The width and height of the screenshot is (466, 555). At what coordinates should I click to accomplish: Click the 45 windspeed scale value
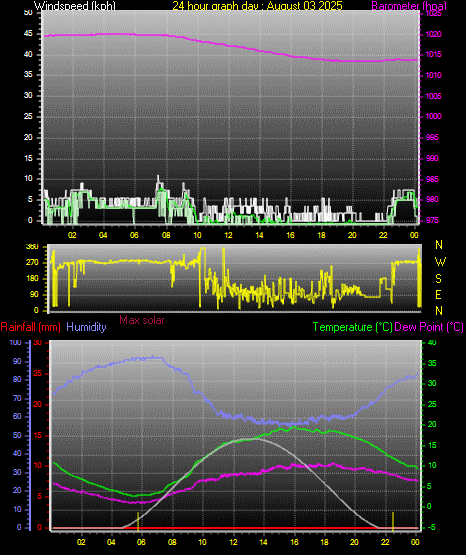(x=28, y=34)
